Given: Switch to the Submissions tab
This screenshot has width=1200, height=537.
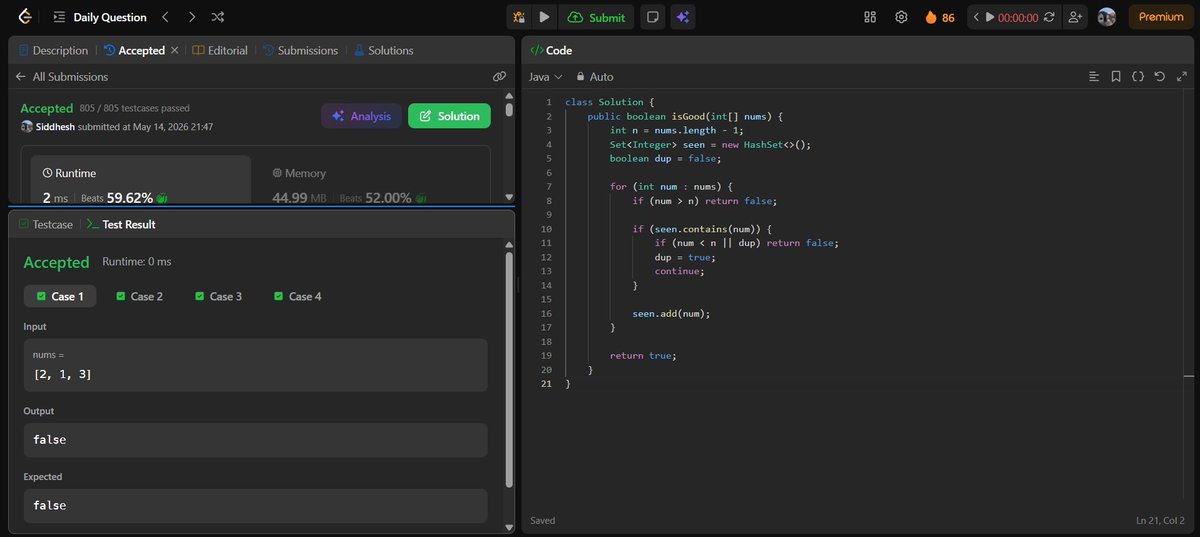Looking at the screenshot, I should (300, 50).
